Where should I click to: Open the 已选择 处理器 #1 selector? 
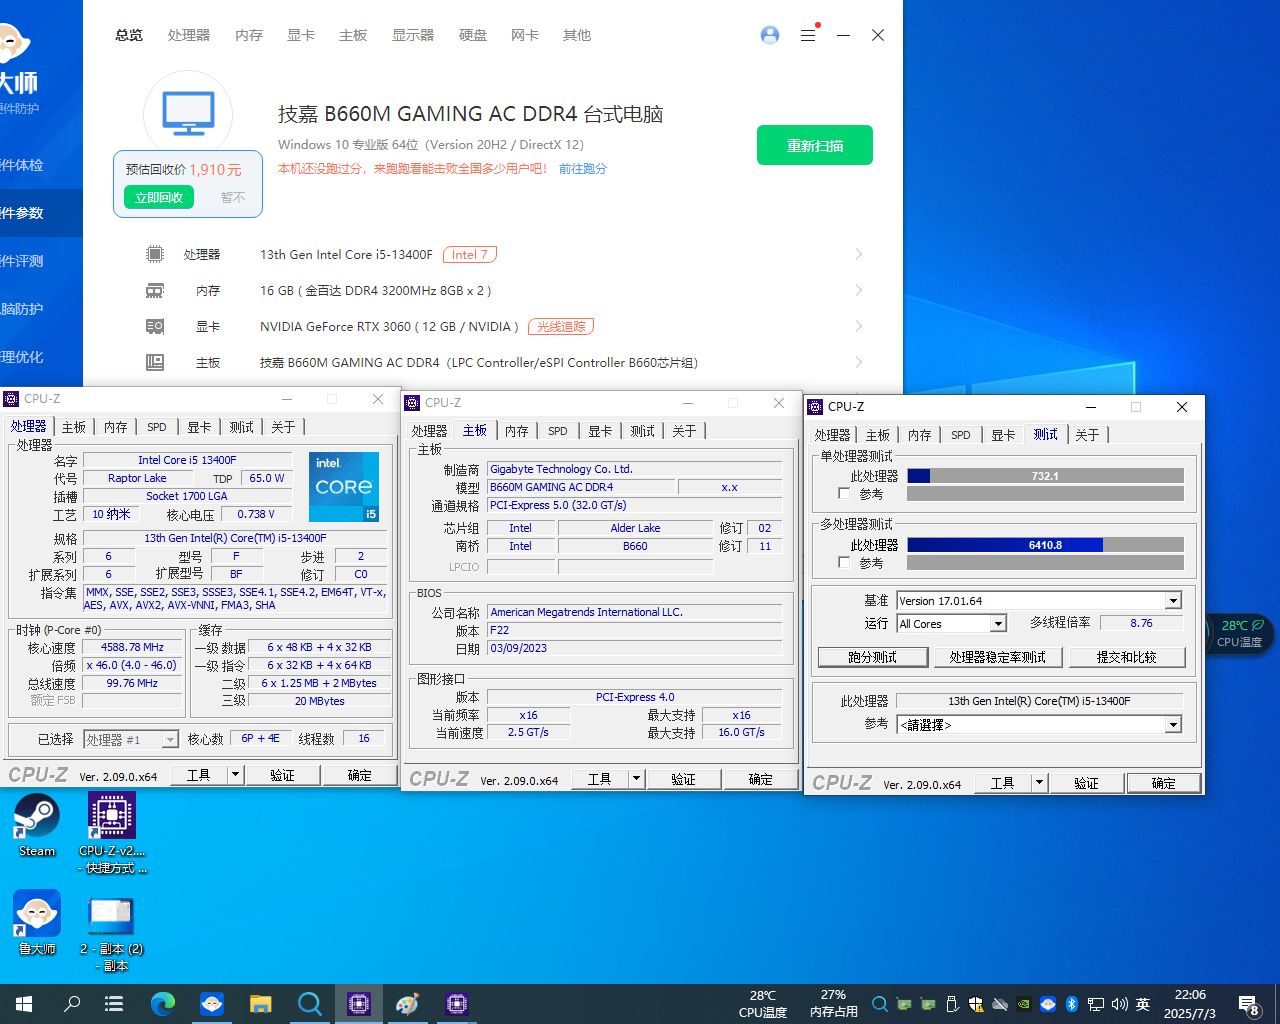tap(131, 738)
